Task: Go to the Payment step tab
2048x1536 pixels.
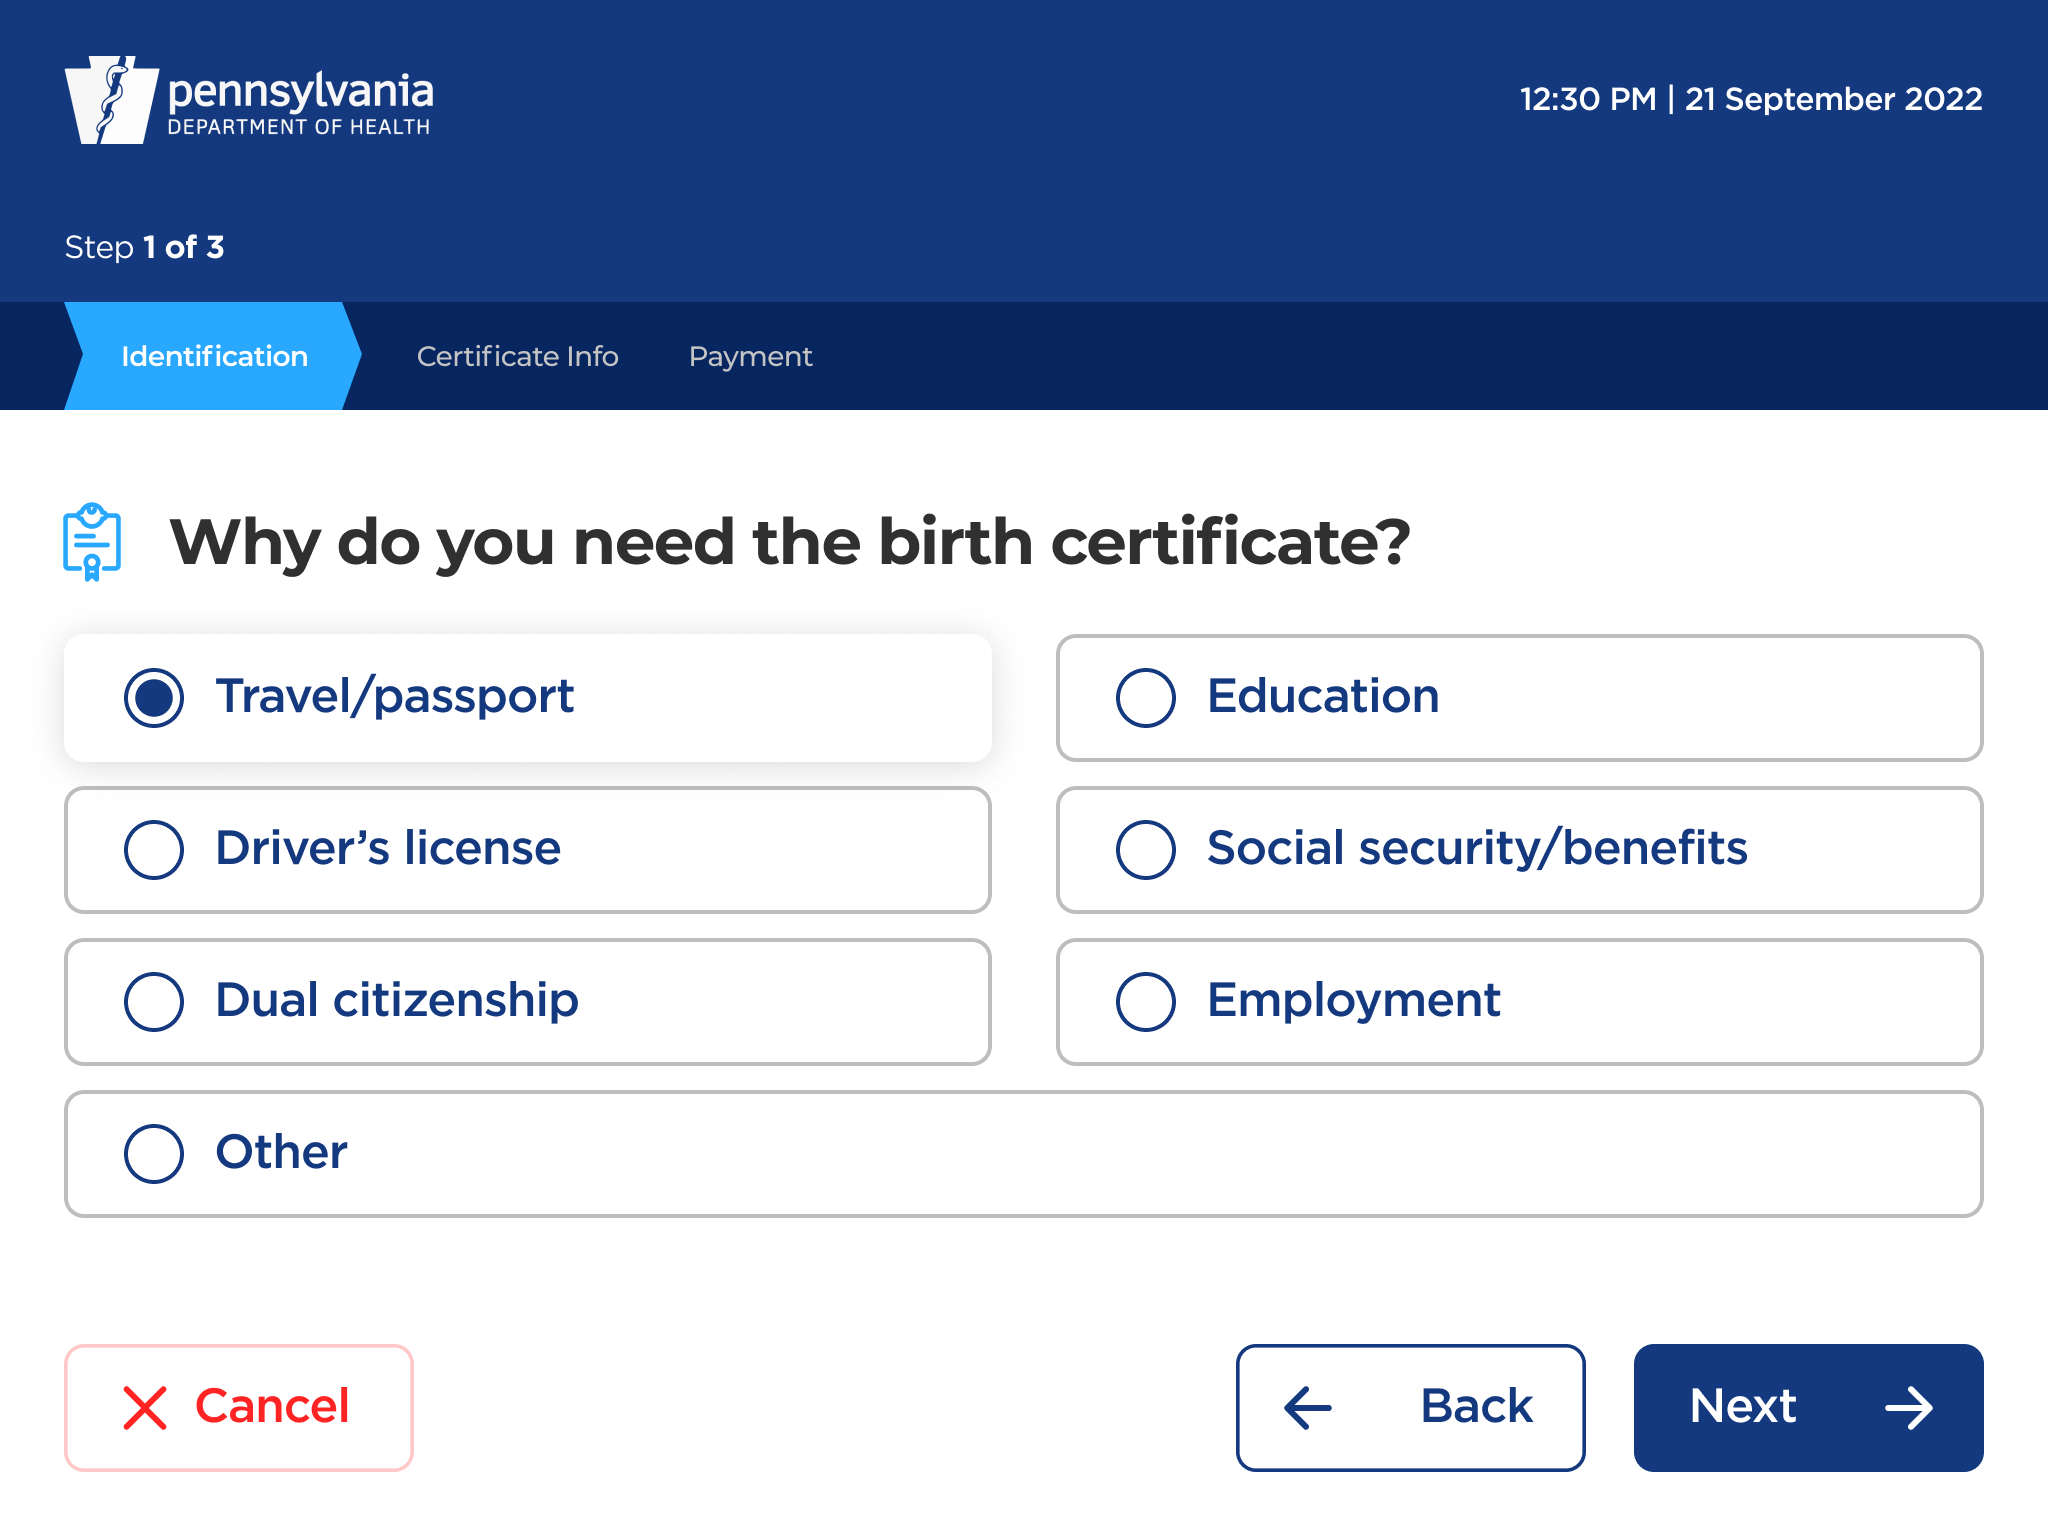Action: click(x=750, y=356)
